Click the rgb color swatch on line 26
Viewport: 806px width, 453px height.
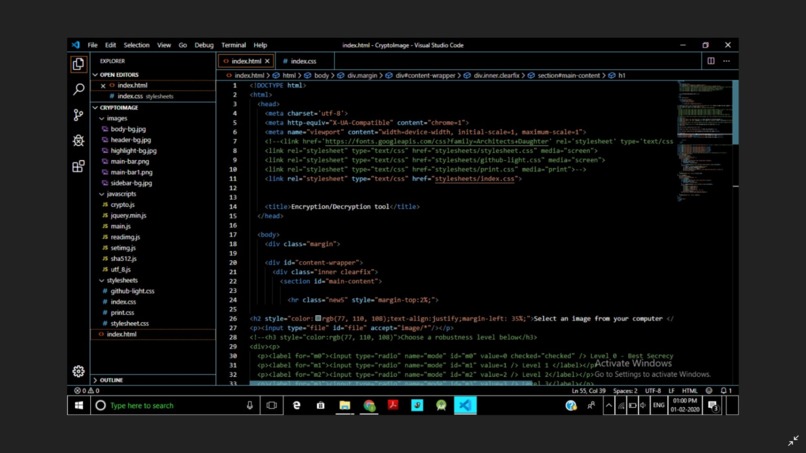tap(318, 318)
